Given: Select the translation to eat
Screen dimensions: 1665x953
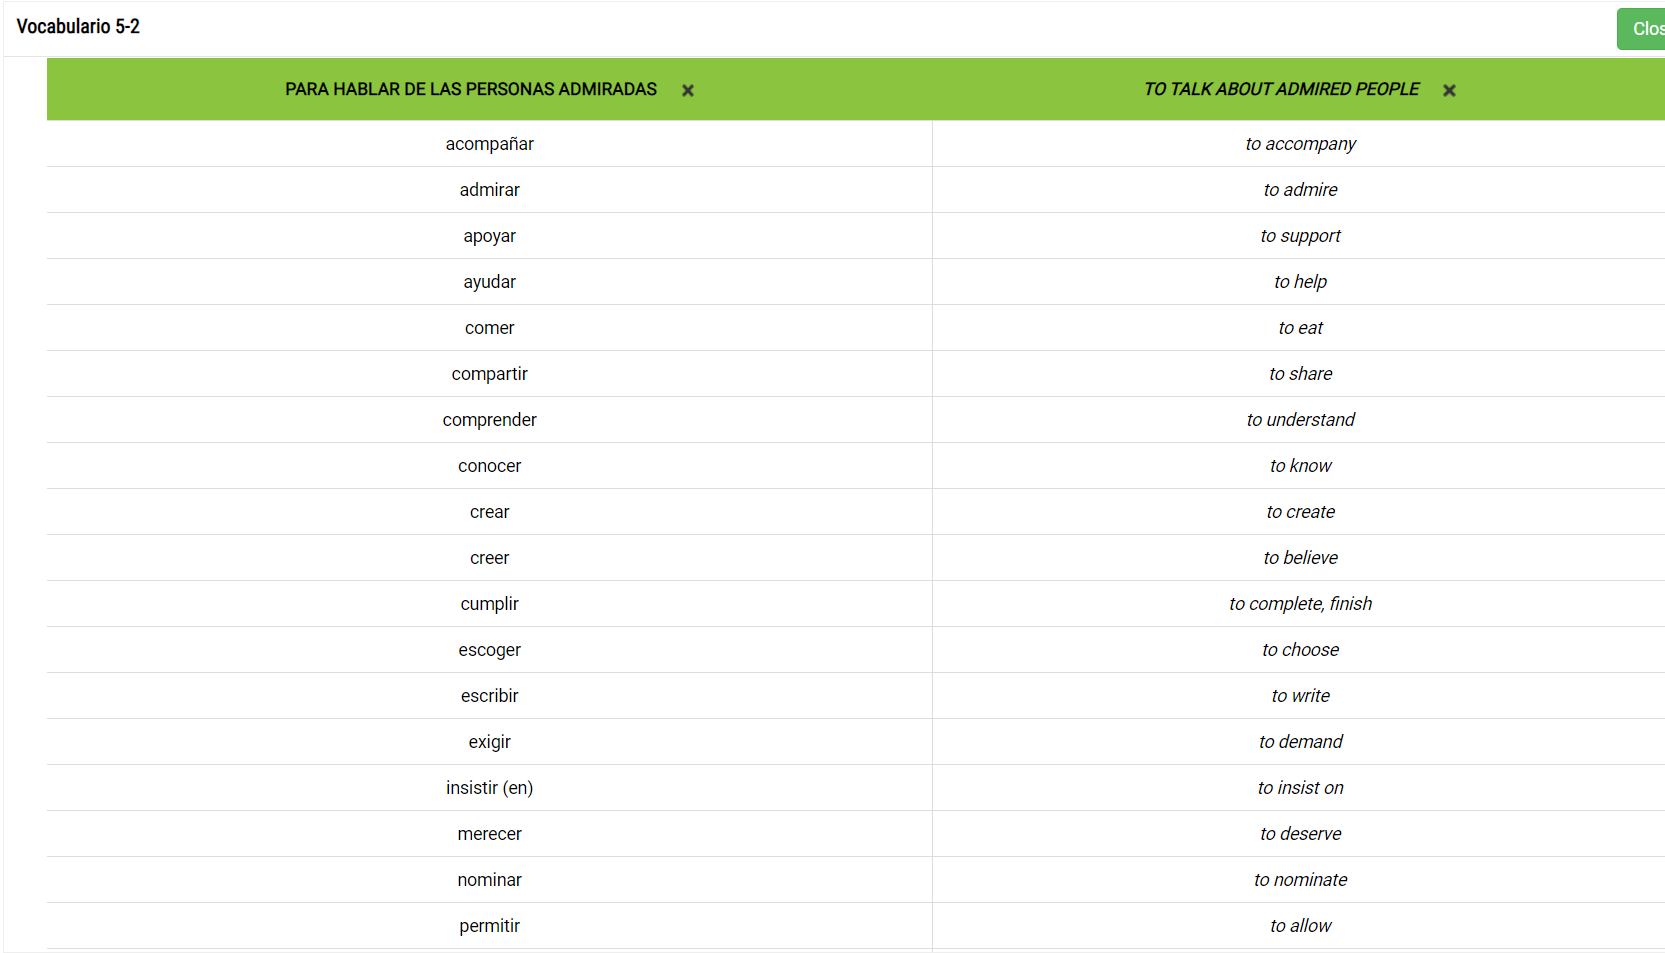Looking at the screenshot, I should point(1301,328).
